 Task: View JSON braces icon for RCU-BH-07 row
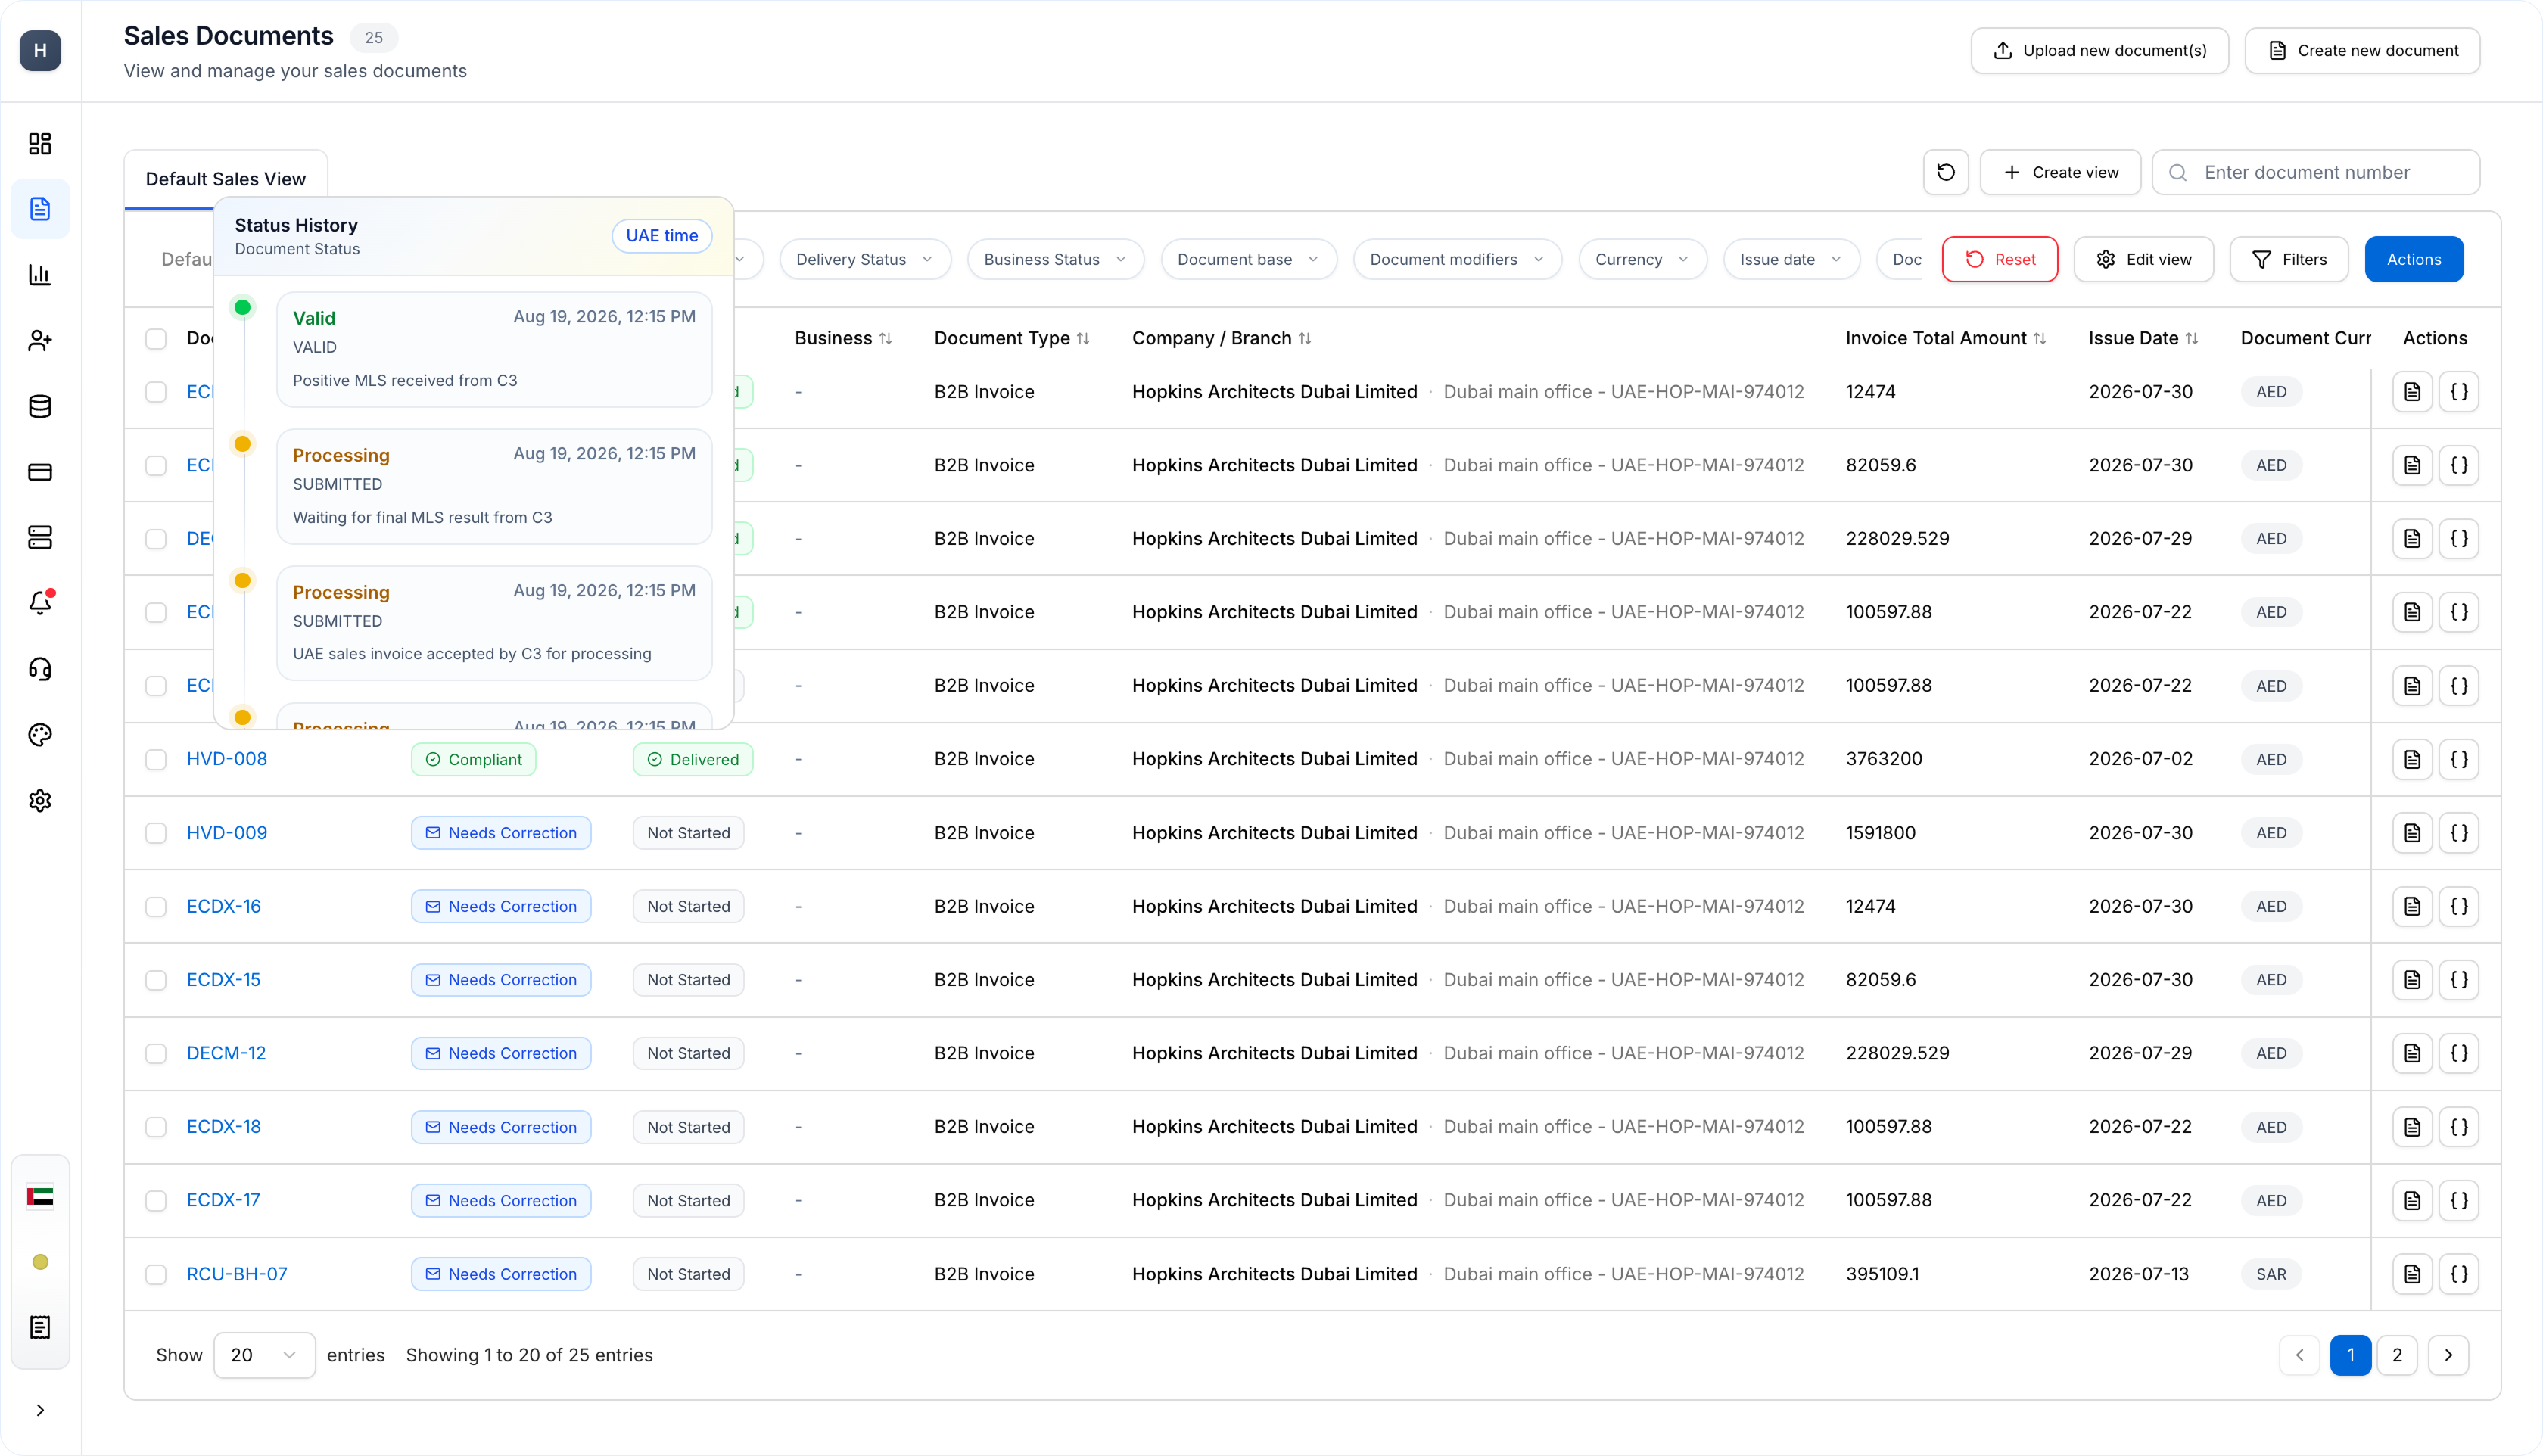2459,1274
